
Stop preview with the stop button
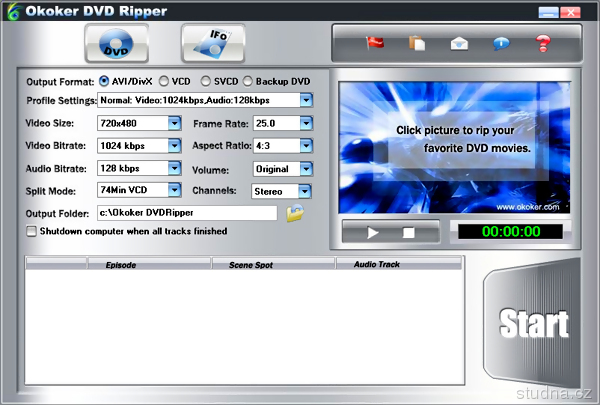(x=408, y=232)
